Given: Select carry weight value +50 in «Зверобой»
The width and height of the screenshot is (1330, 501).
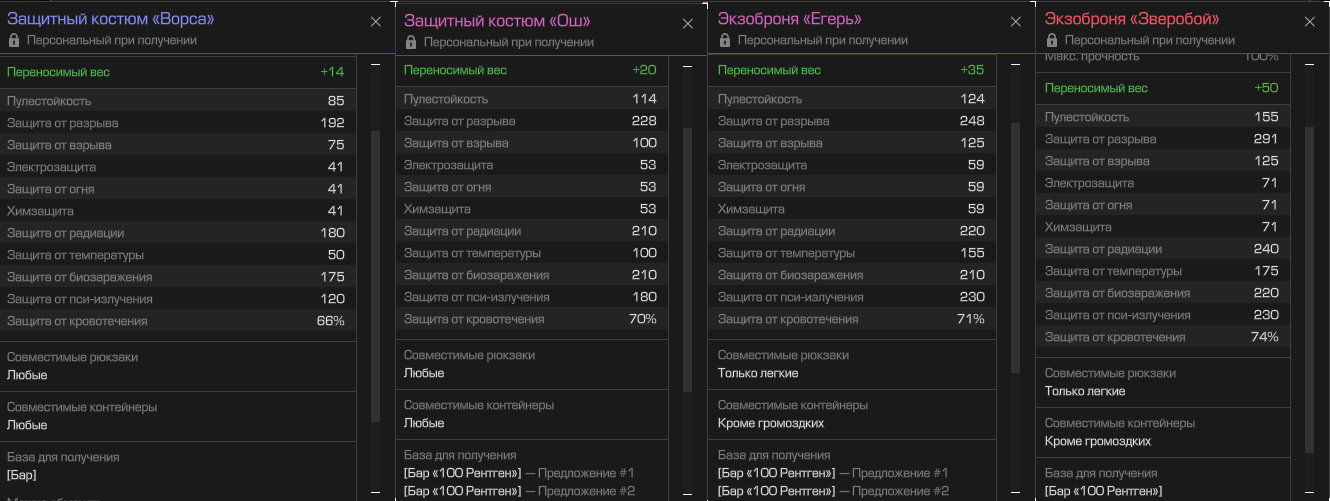Looking at the screenshot, I should (1266, 88).
